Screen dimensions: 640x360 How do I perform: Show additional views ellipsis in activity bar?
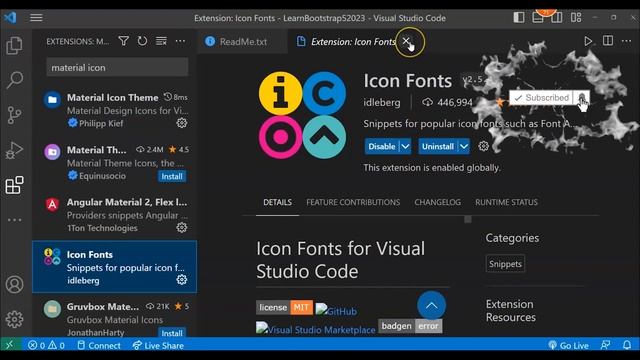14,220
